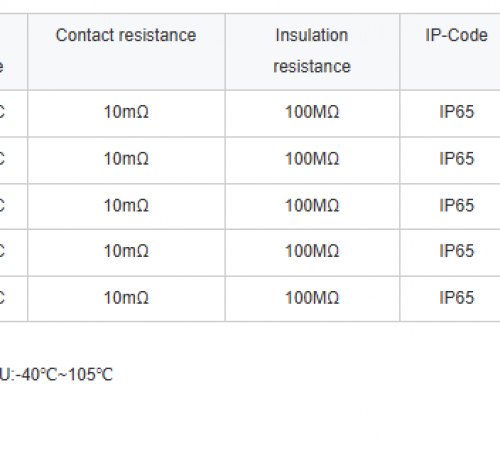Viewport: 500px width, 450px height.
Task: Select the Insulation resistance column header
Action: [312, 51]
